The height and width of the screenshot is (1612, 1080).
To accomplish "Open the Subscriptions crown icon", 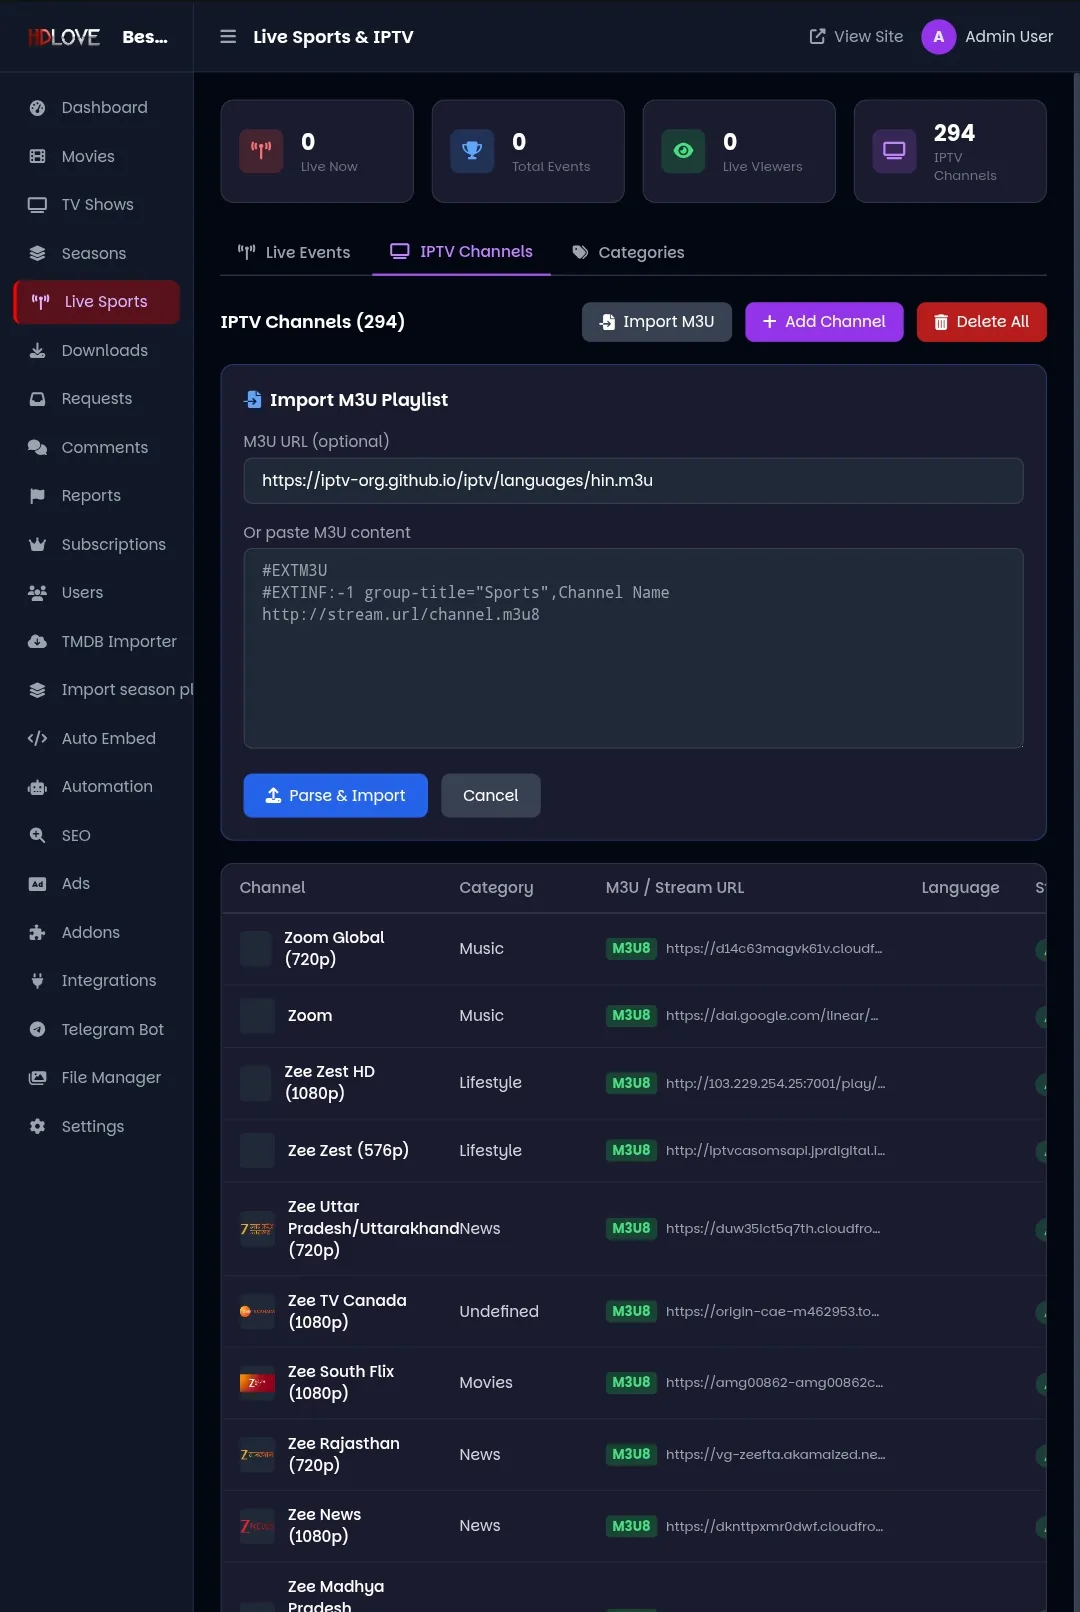I will pos(37,544).
